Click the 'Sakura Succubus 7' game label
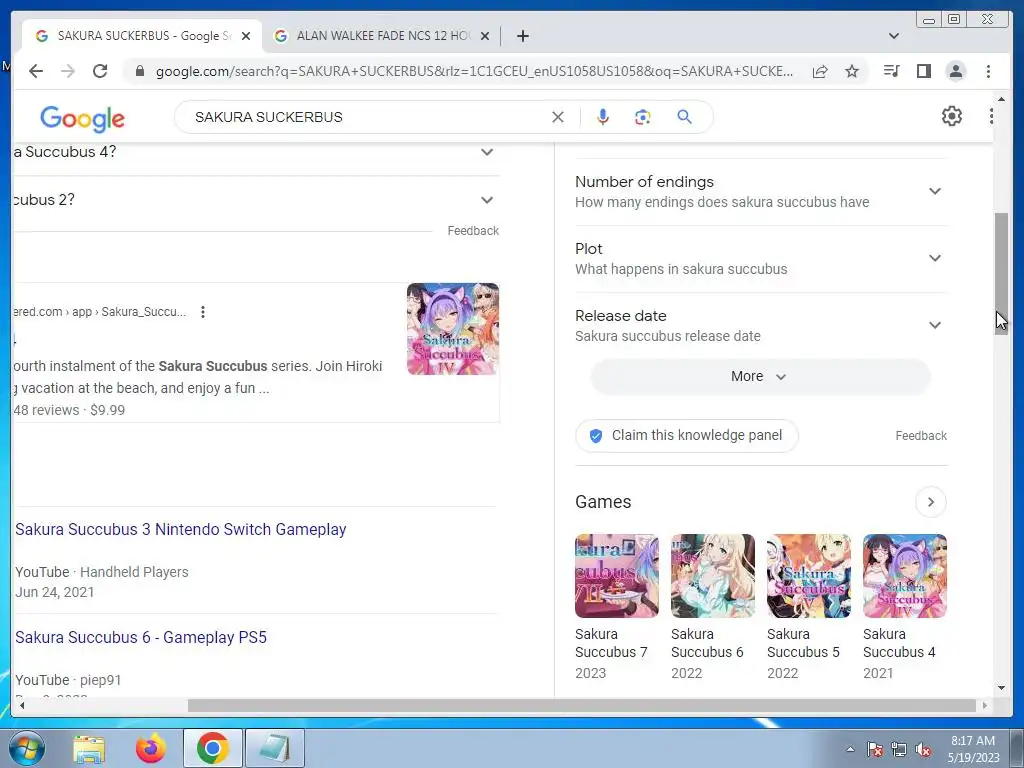This screenshot has height=768, width=1024. tap(611, 643)
